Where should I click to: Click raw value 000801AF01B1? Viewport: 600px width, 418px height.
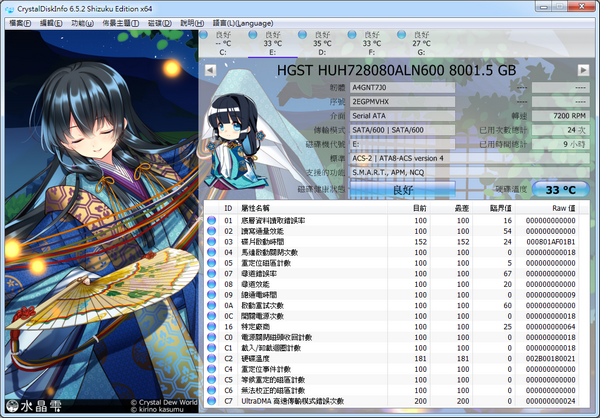coord(551,242)
